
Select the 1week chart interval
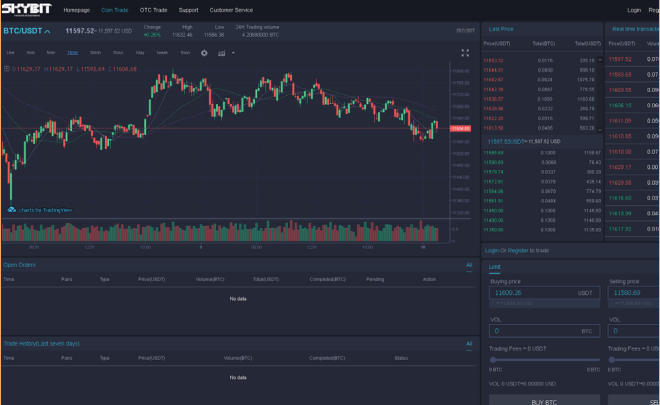162,53
